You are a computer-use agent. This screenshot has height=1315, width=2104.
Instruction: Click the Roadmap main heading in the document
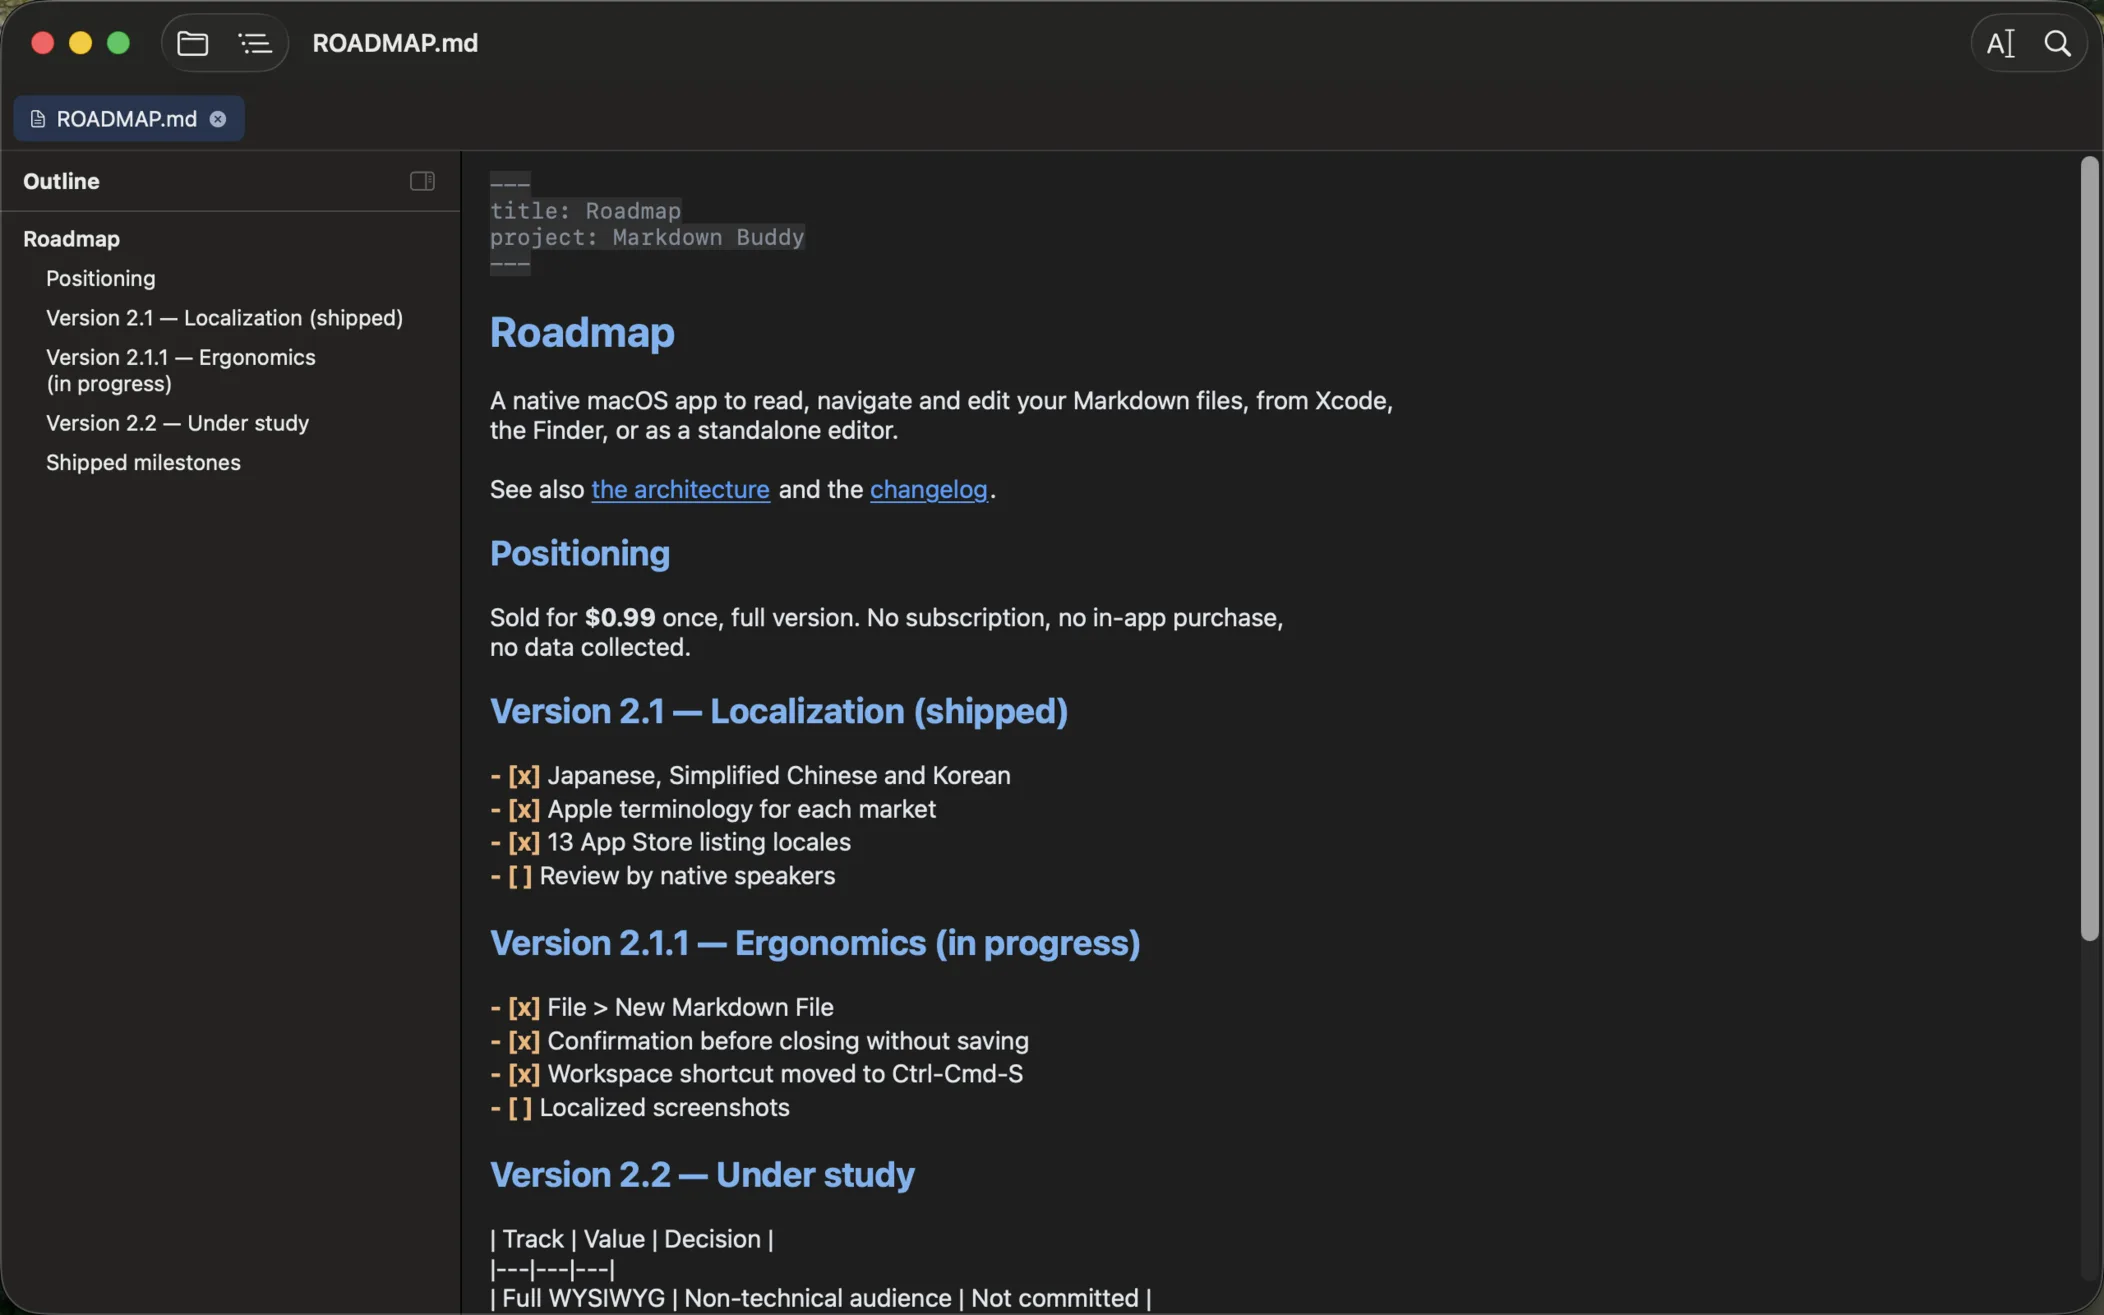tap(582, 332)
